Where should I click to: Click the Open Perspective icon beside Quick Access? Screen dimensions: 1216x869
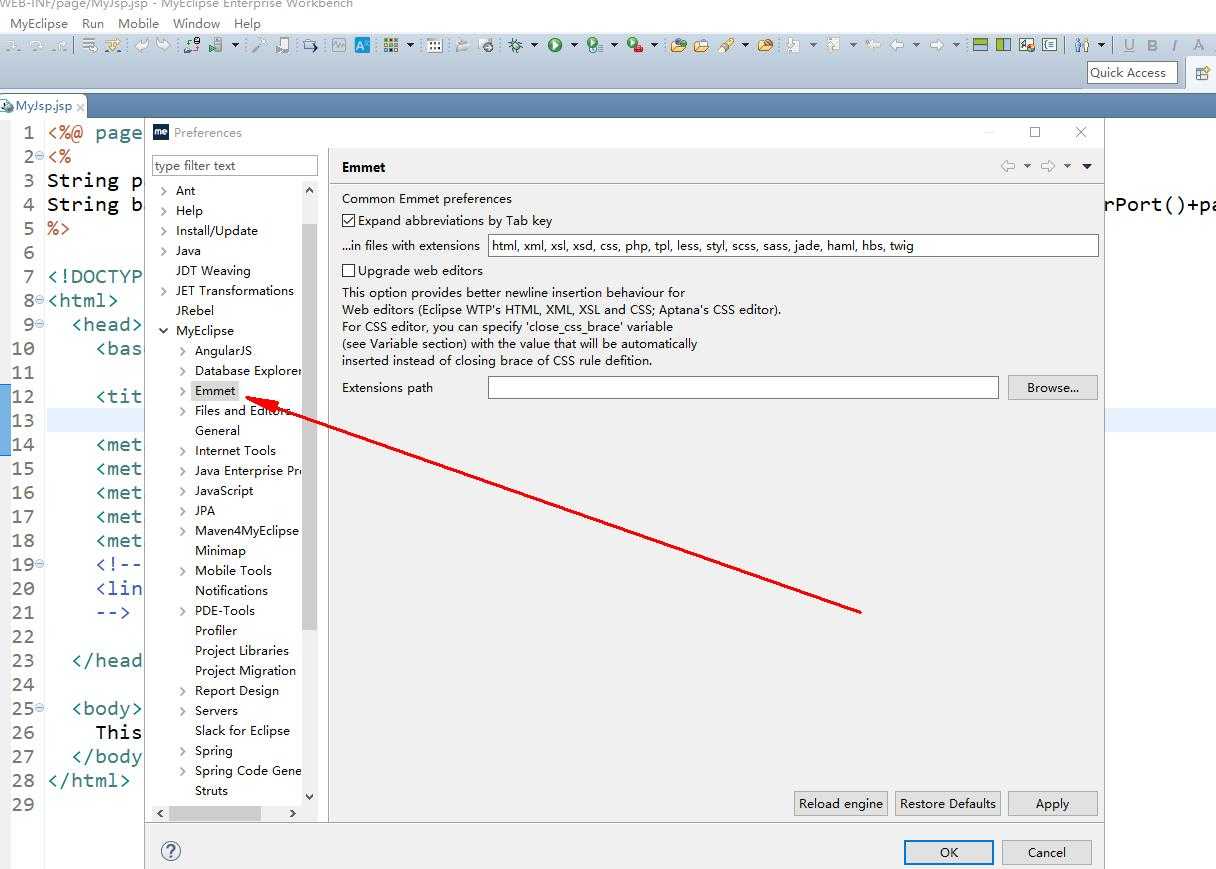tap(1203, 73)
